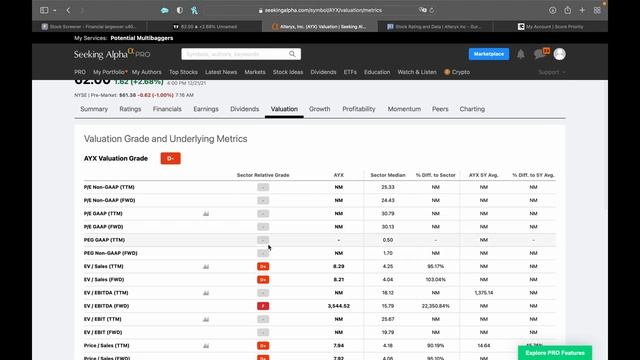Open the Latest News menu

tap(221, 72)
